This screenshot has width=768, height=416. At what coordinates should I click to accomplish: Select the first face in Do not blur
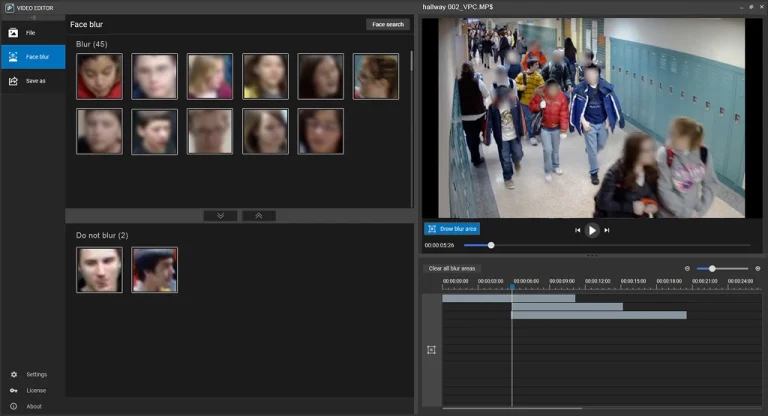click(x=99, y=270)
